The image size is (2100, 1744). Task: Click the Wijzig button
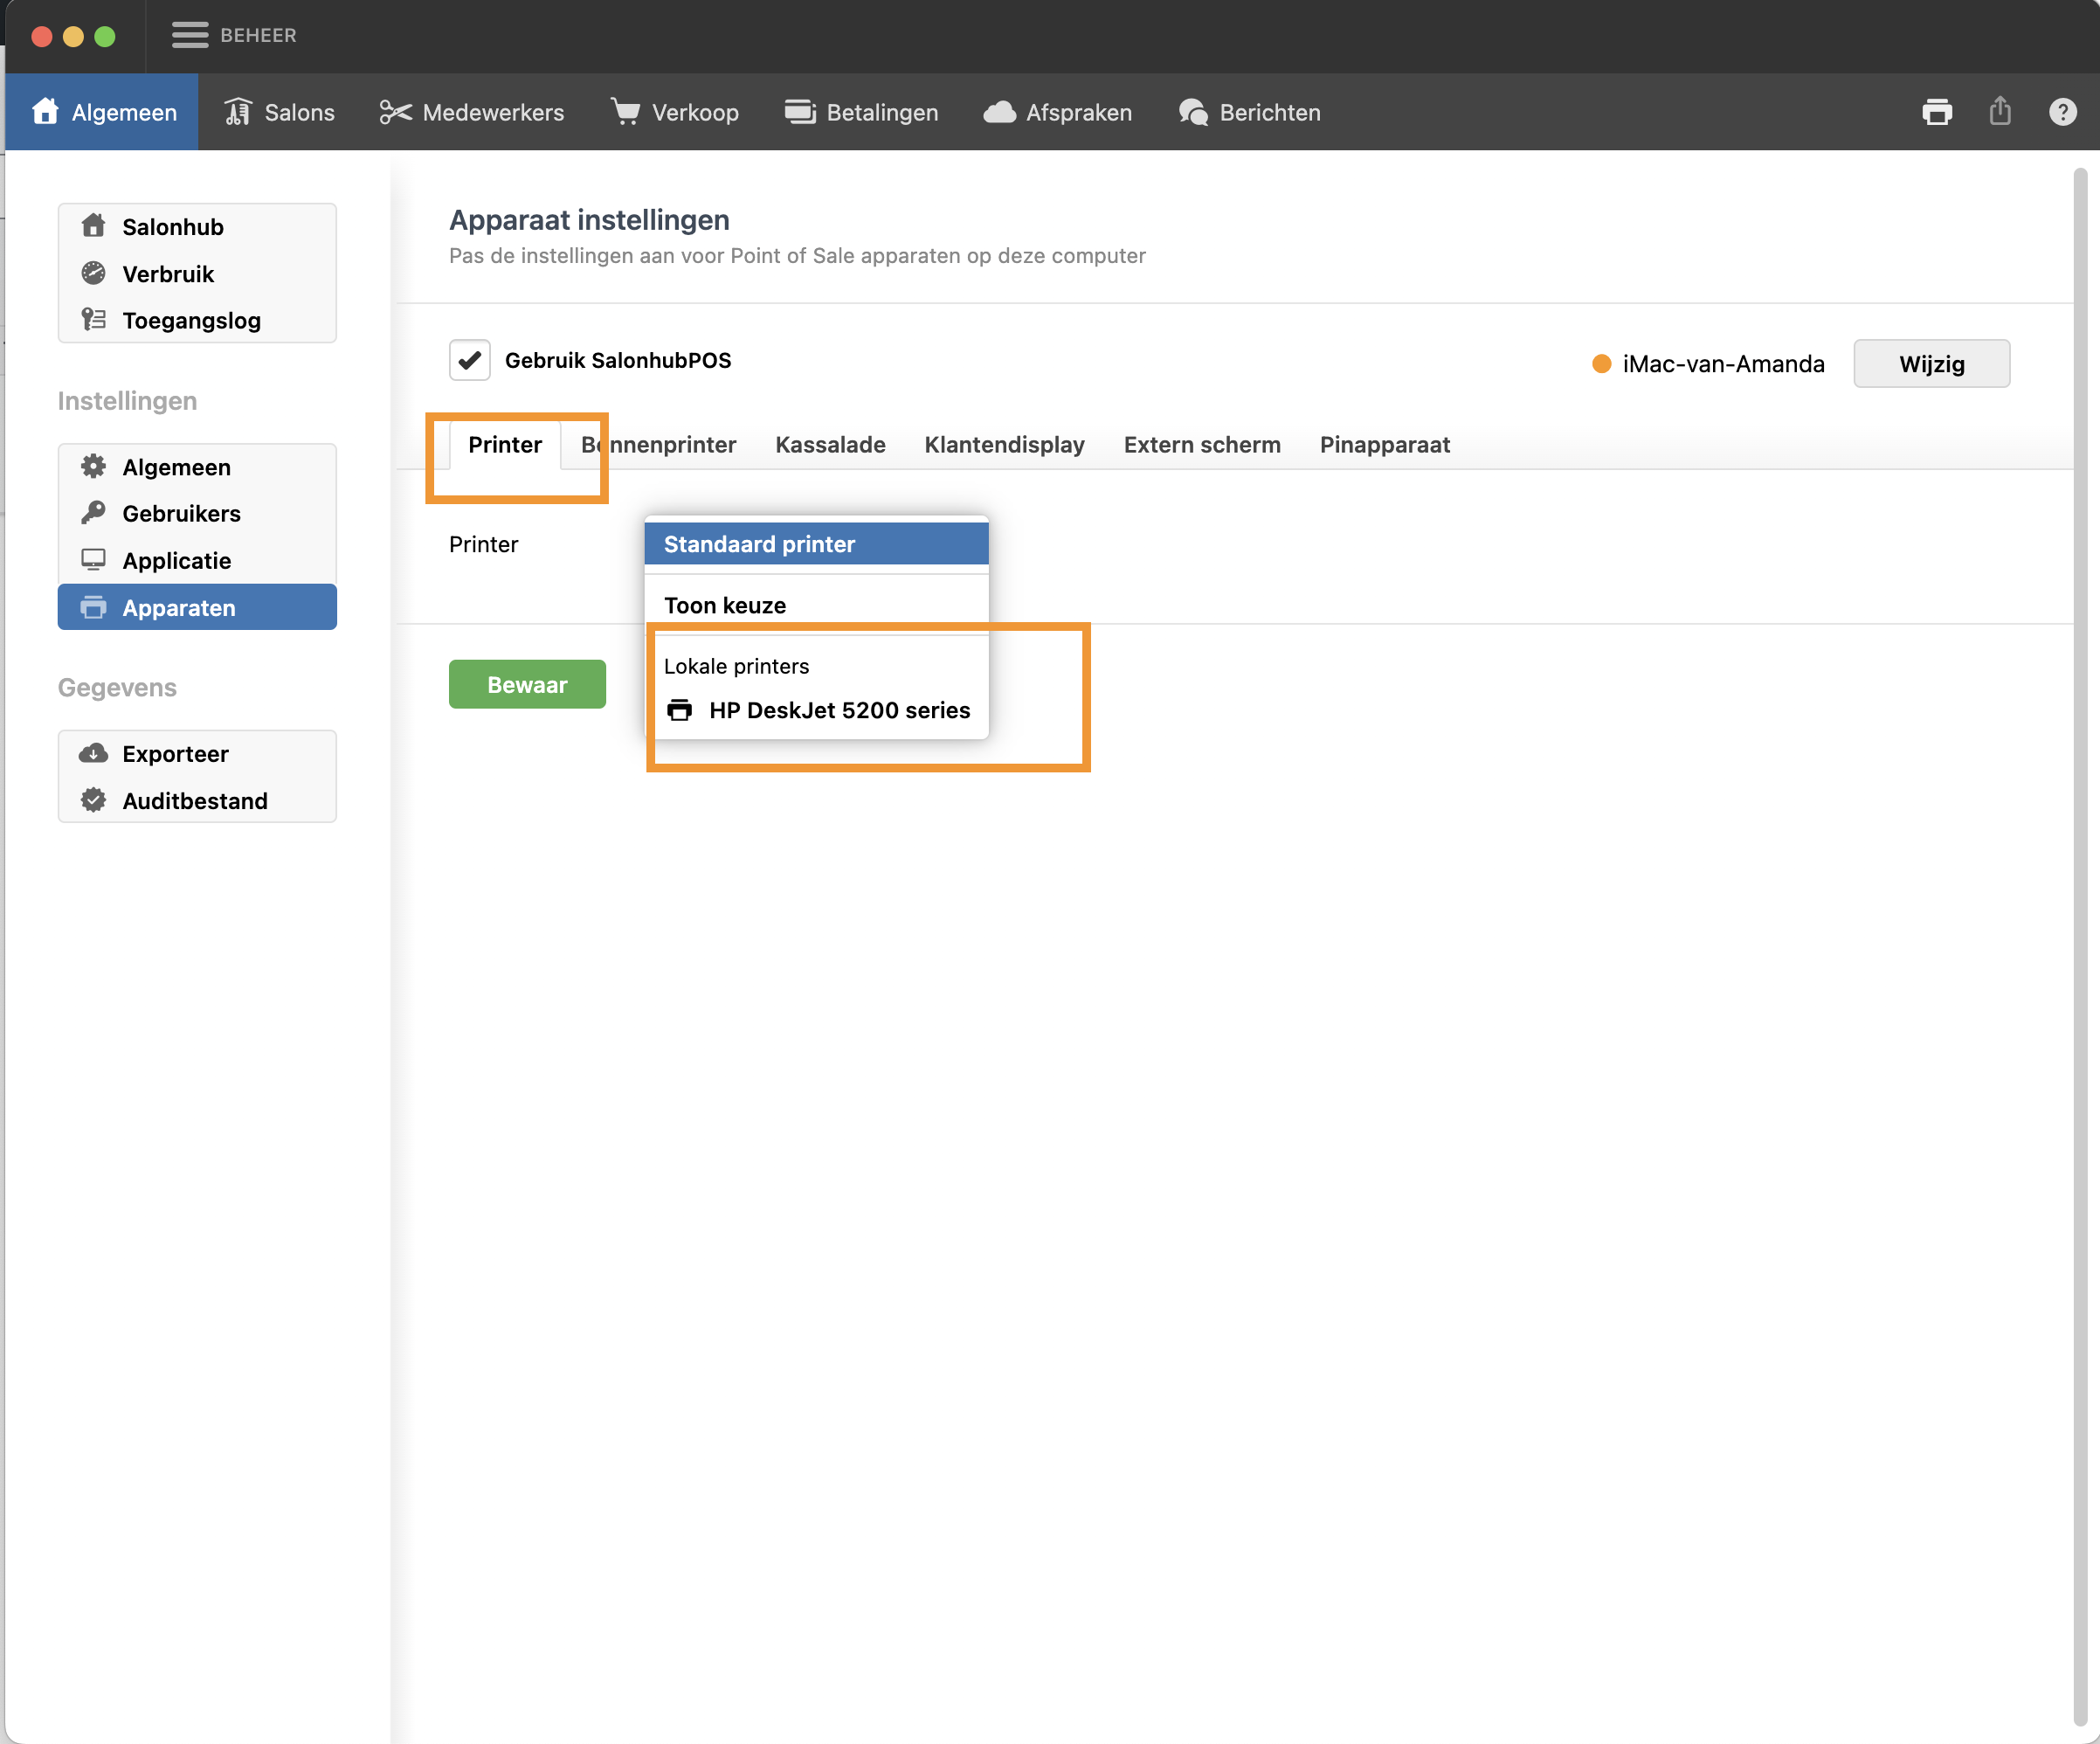(1931, 364)
